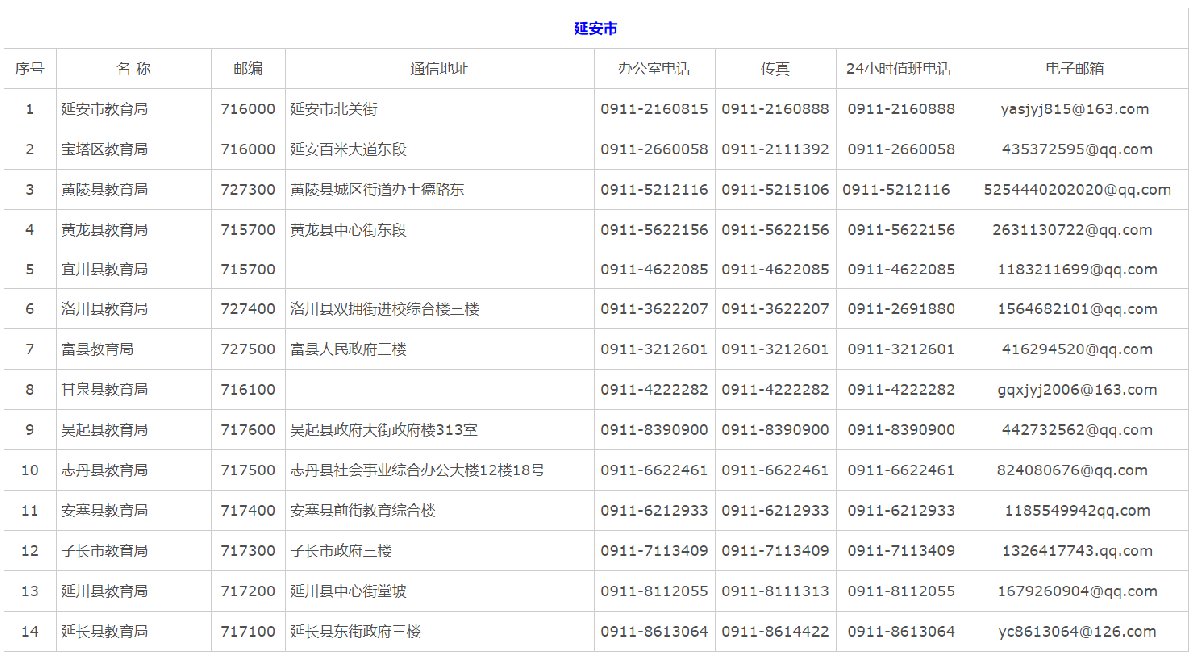Click the email 1185549942qq.com

(x=1077, y=511)
